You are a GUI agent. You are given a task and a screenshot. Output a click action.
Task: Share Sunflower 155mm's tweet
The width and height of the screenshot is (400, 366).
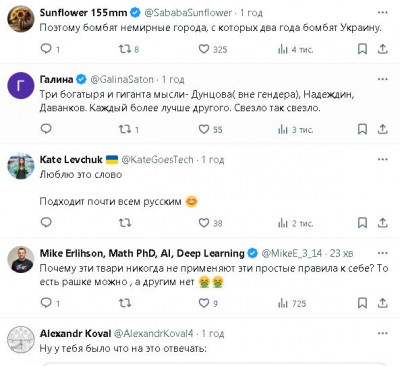pyautogui.click(x=382, y=49)
